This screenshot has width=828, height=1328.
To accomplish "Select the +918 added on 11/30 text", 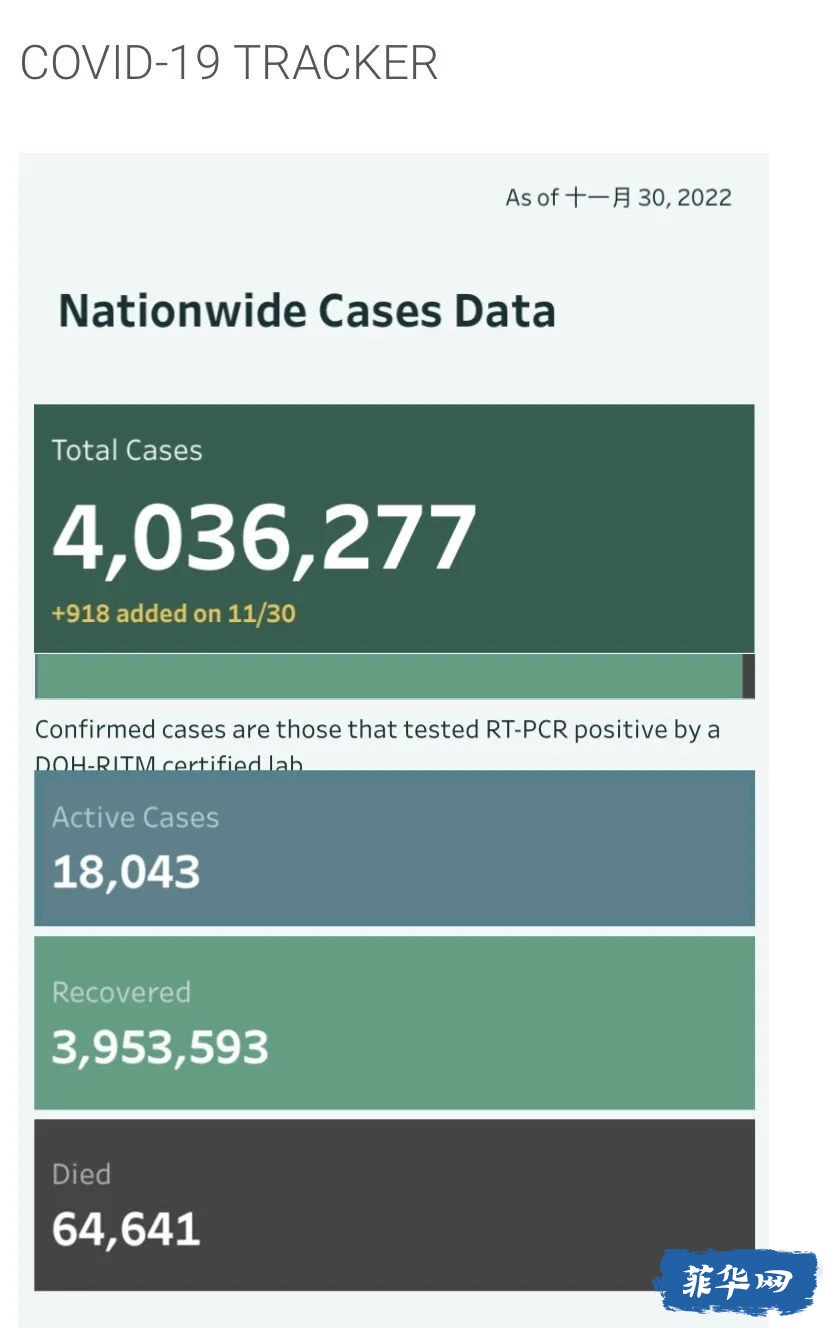I will click(x=174, y=613).
